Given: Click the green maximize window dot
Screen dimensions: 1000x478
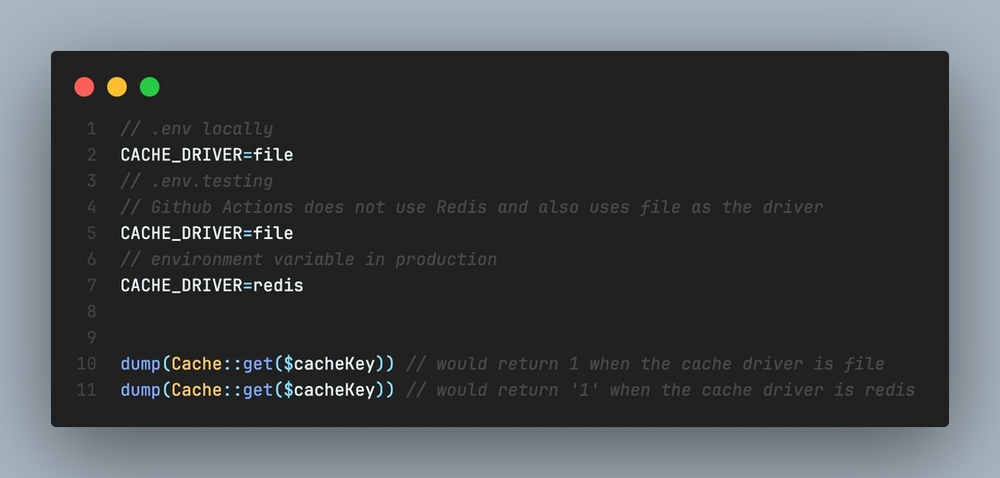Looking at the screenshot, I should coord(149,87).
